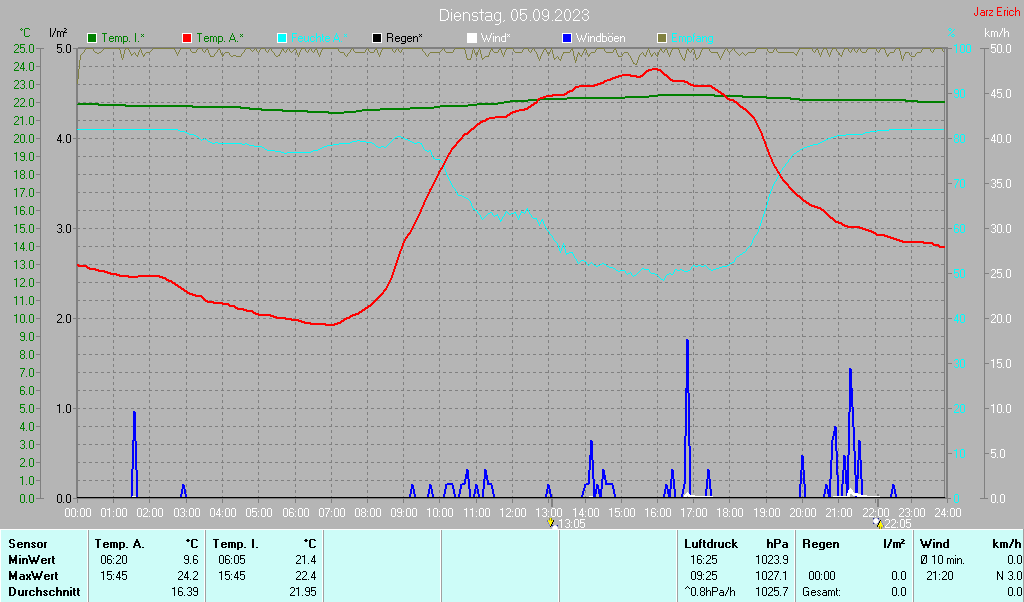Click the Temp. A. minimum time '06:20'
Viewport: 1024px width, 602px height.
coord(114,560)
